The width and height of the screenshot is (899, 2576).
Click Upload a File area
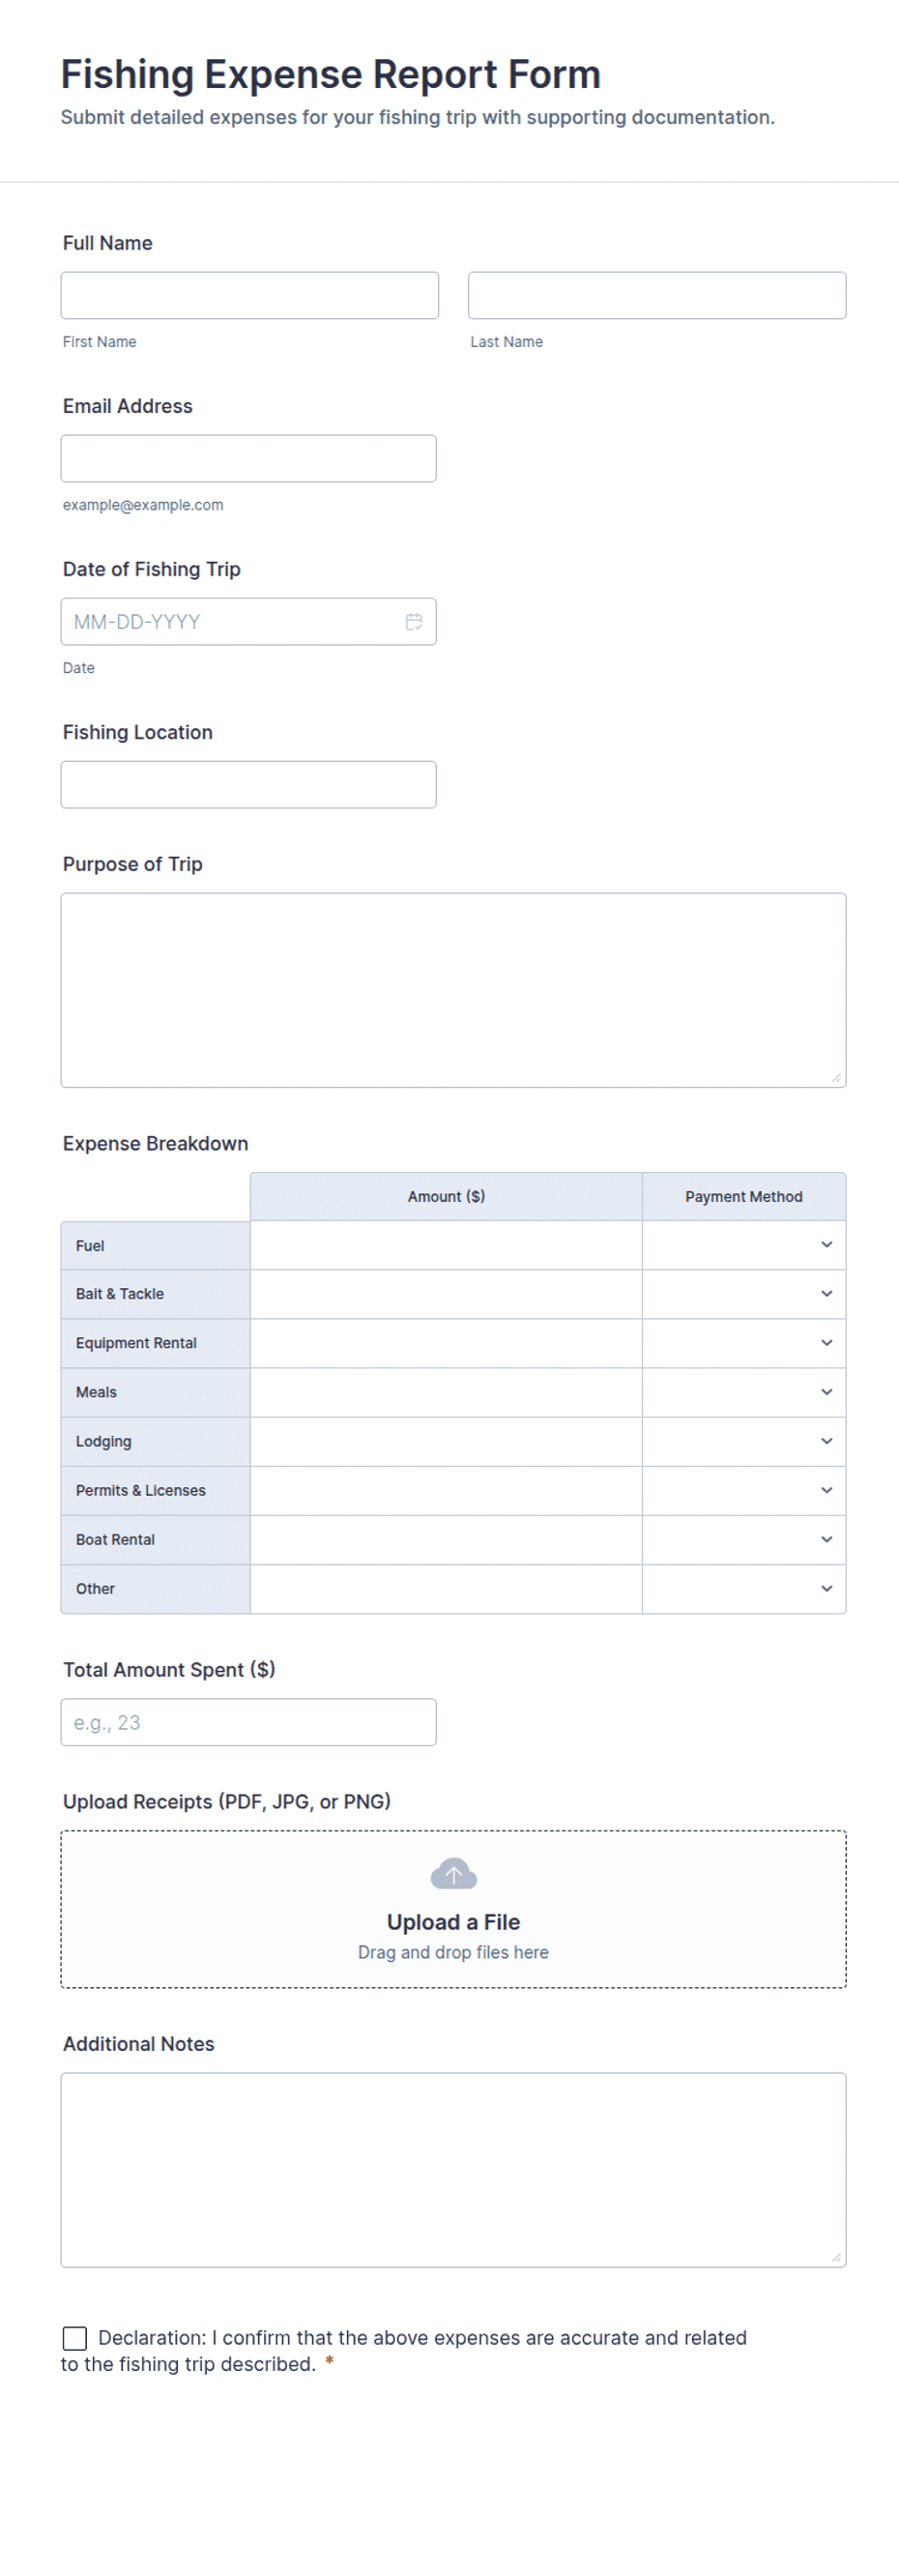tap(453, 1921)
